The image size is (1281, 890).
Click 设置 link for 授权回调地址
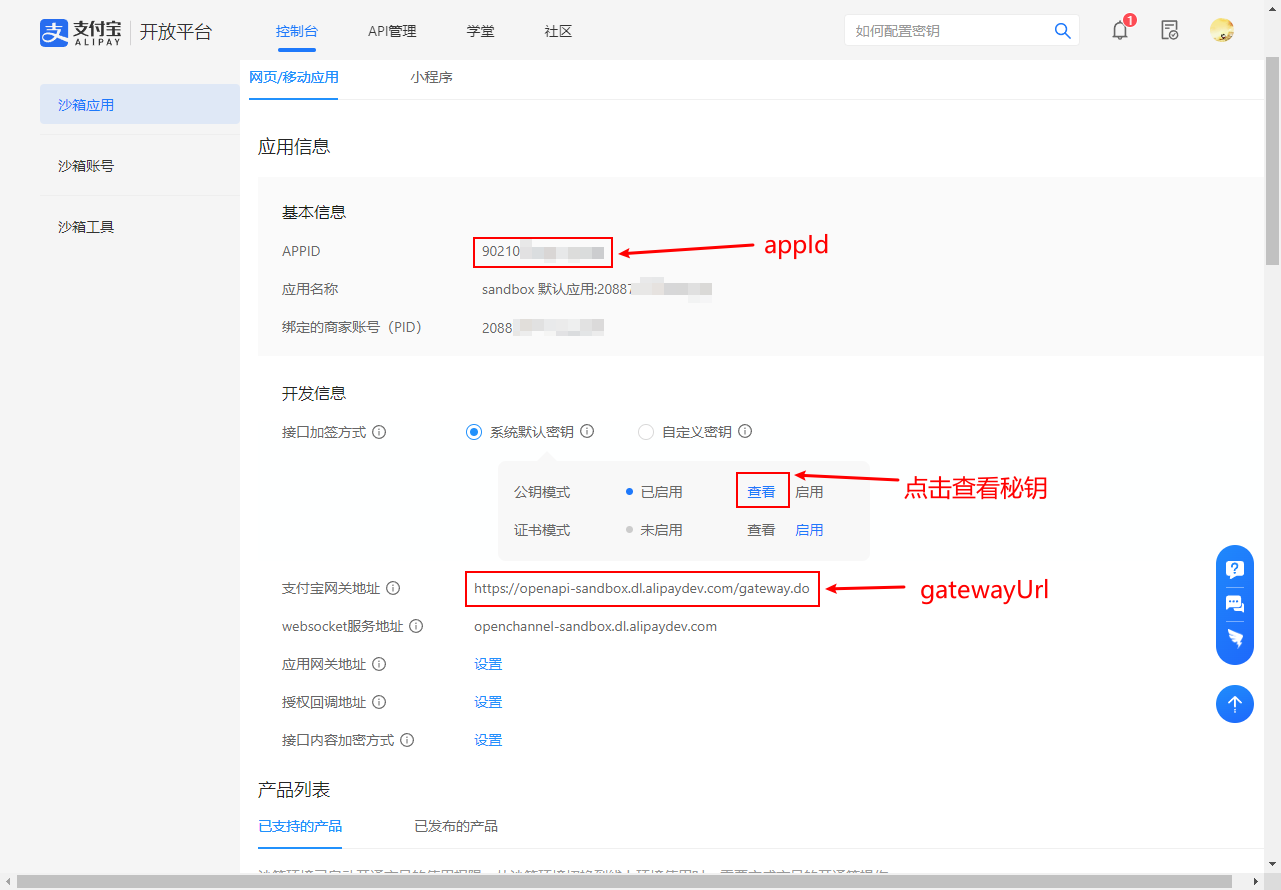pos(488,702)
